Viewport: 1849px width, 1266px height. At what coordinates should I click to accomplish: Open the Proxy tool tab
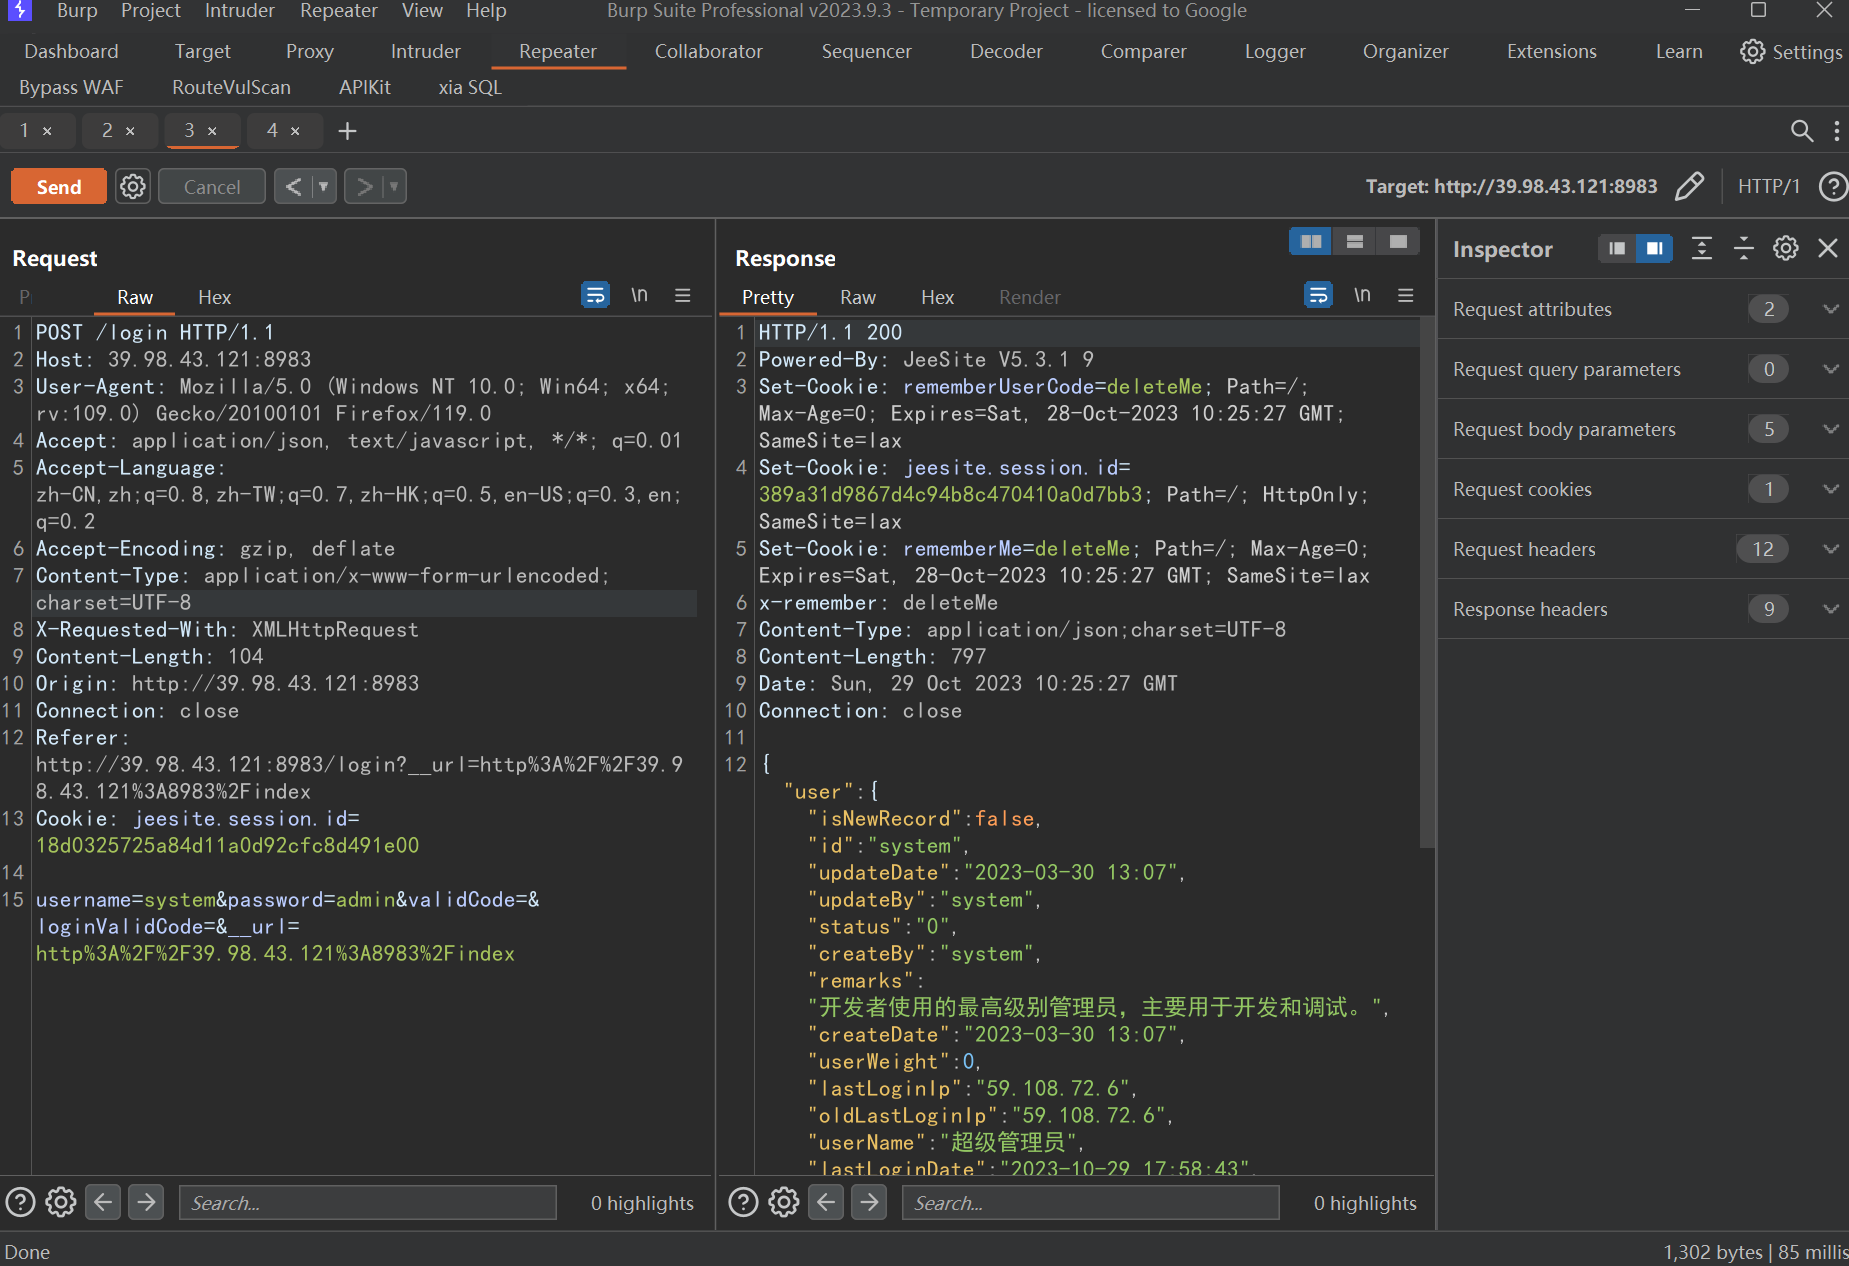click(310, 52)
